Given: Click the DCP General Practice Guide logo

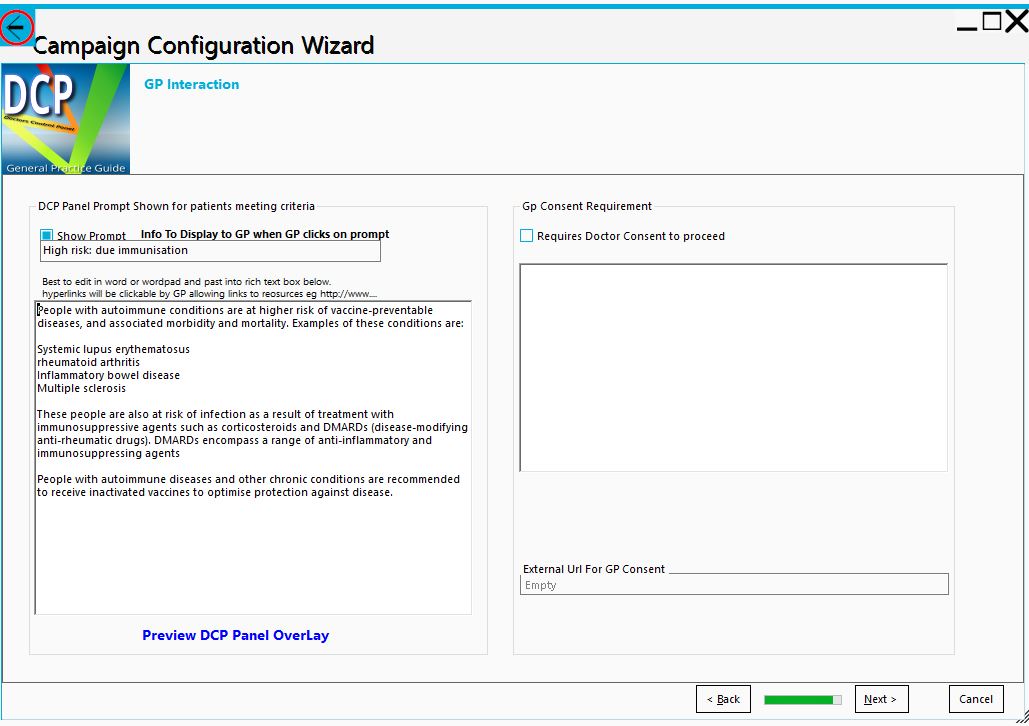Looking at the screenshot, I should point(65,120).
